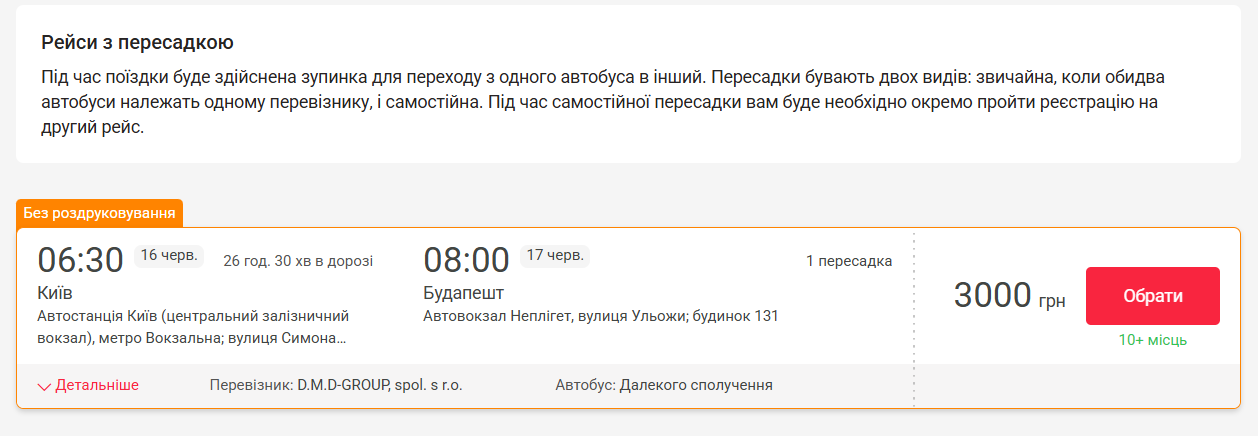Click the arrival city Будапешт

[464, 293]
